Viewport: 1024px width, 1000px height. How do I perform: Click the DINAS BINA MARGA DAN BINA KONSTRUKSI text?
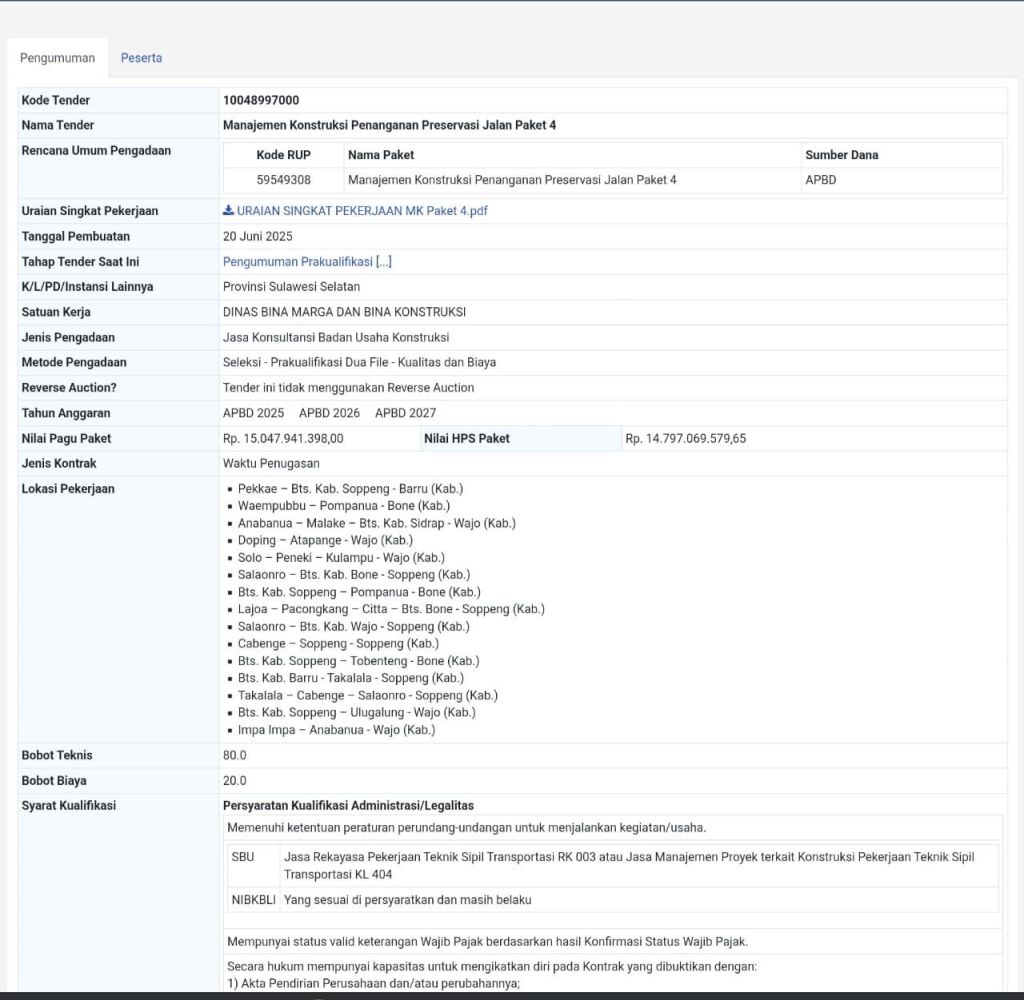coord(344,312)
